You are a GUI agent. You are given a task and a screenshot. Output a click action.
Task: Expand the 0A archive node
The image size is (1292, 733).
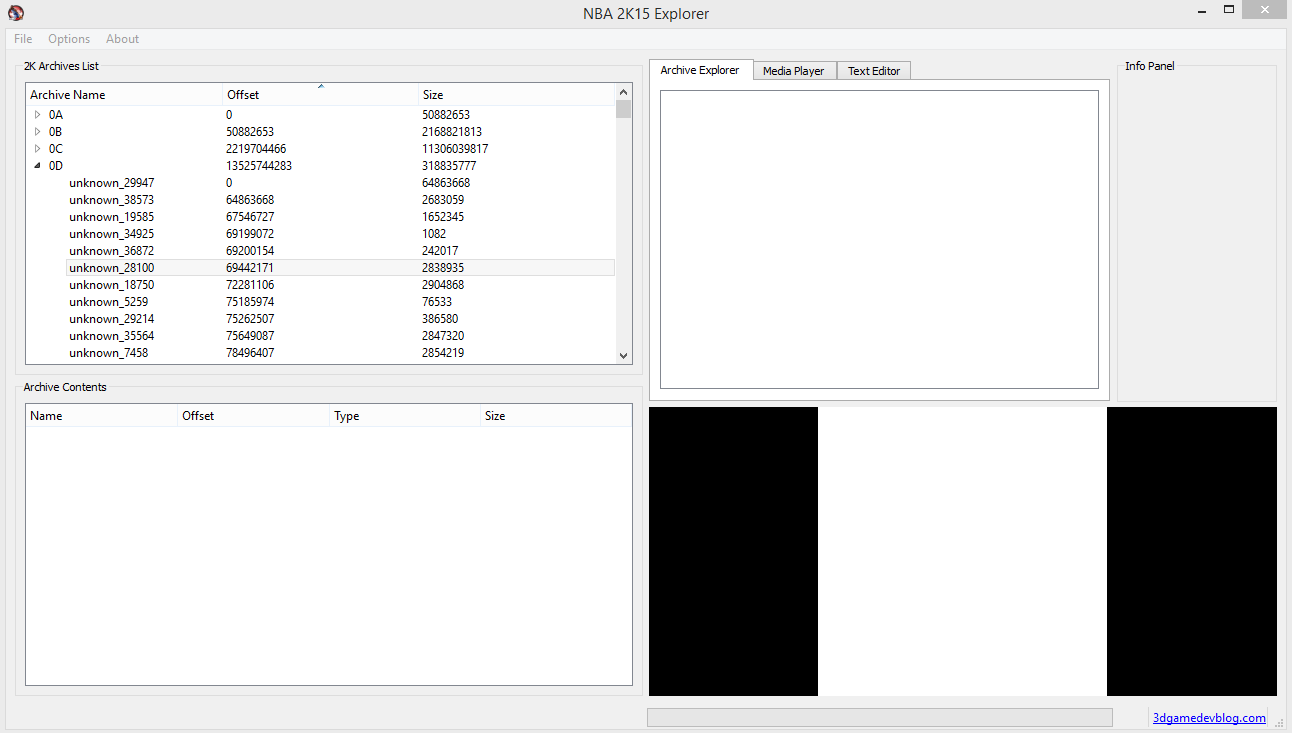(x=38, y=115)
